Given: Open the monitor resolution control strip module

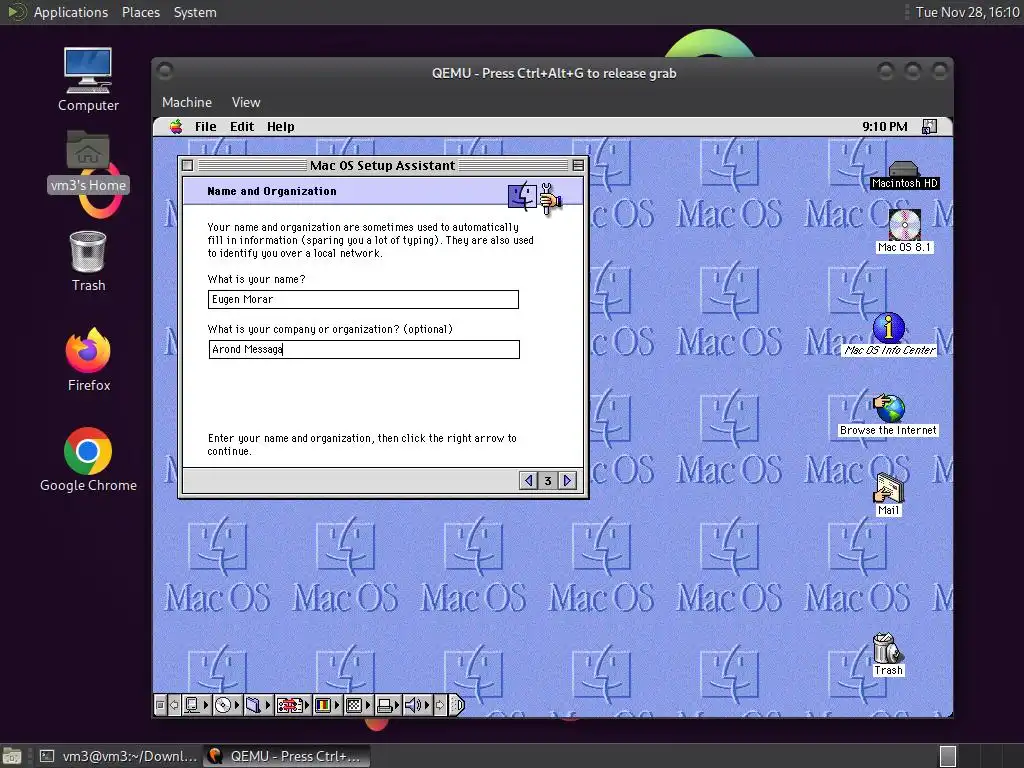Looking at the screenshot, I should click(359, 705).
